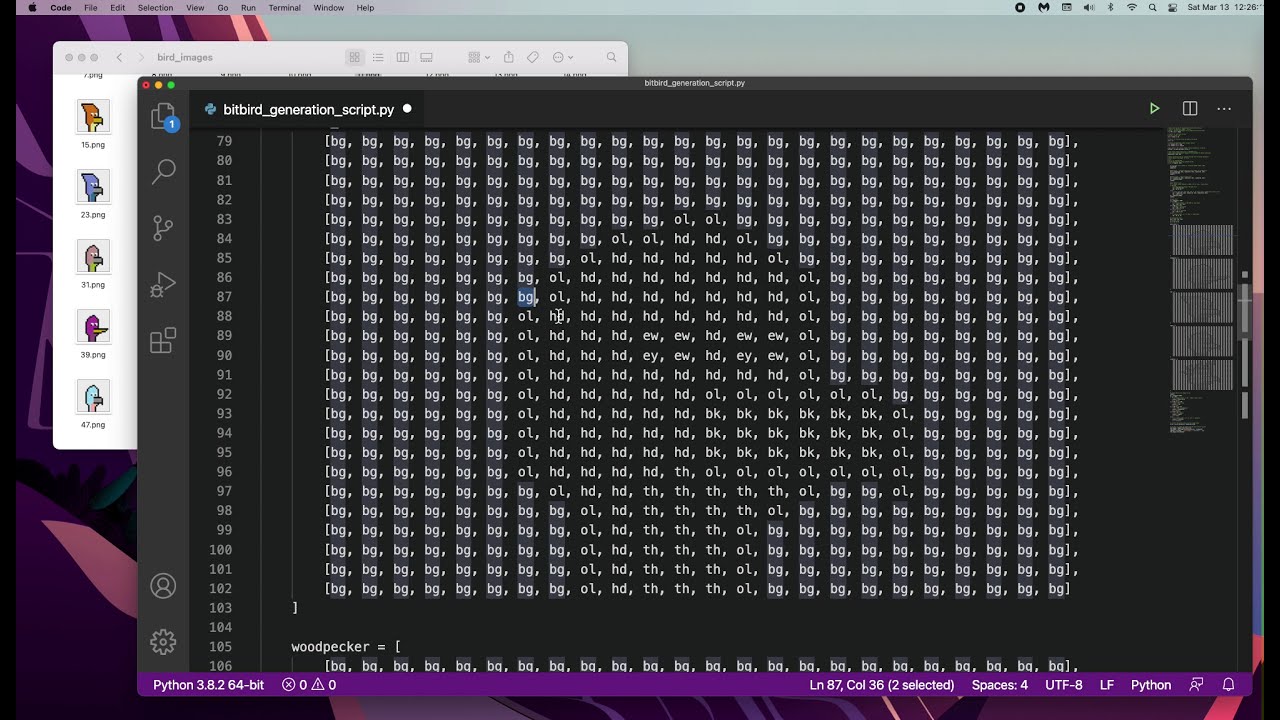The image size is (1280, 720).
Task: Open the Terminal menu
Action: (284, 7)
